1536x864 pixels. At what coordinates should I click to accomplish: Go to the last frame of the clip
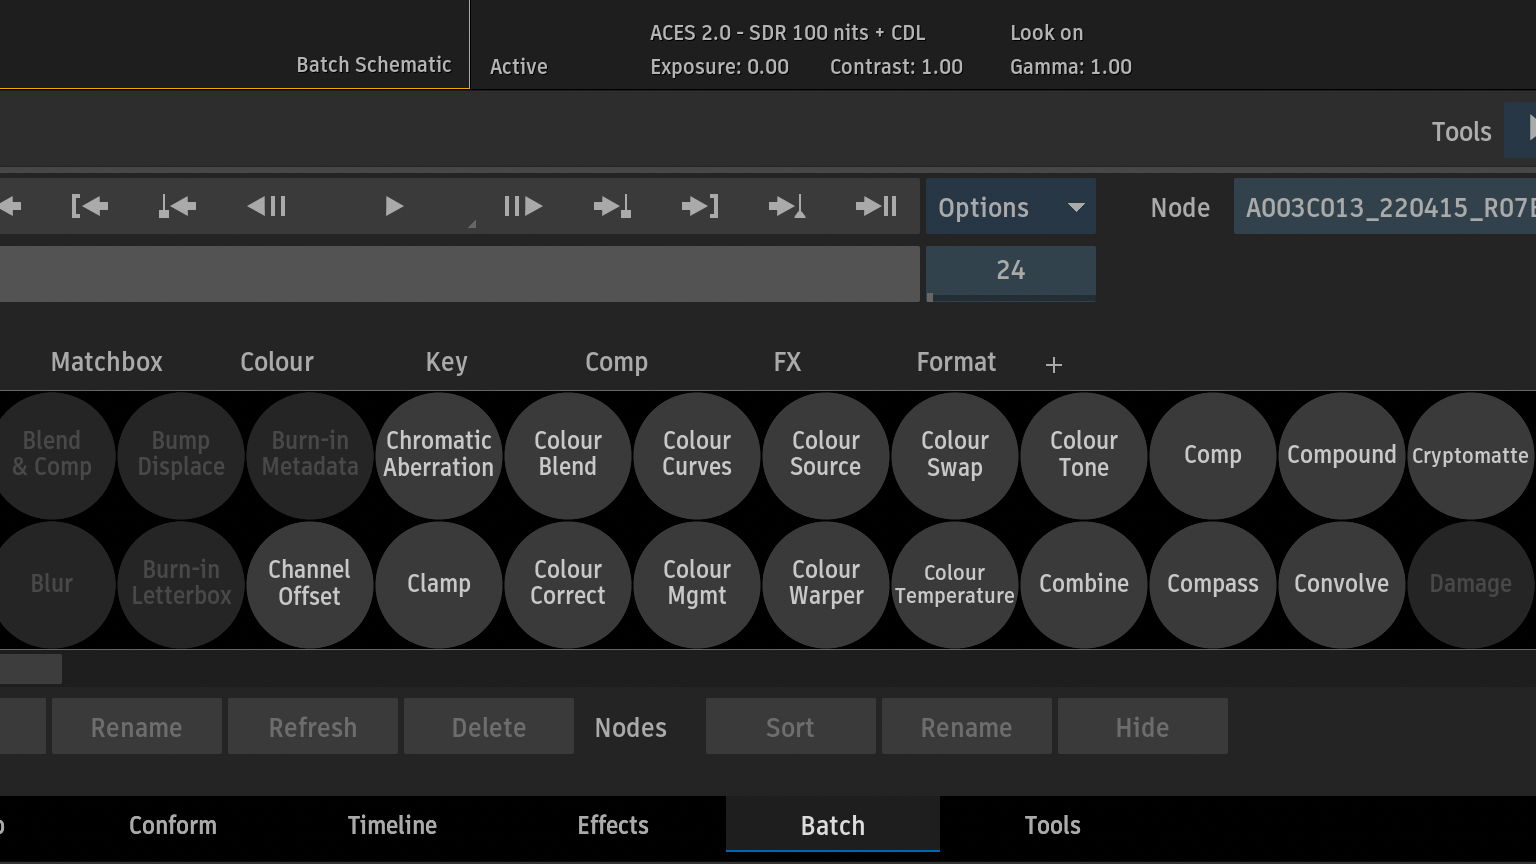click(876, 207)
